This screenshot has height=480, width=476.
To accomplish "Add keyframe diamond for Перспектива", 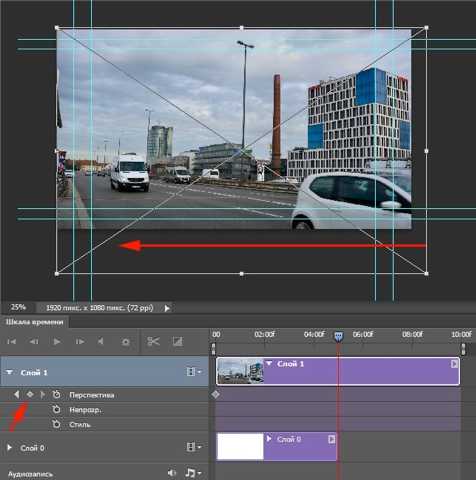I will pos(30,395).
